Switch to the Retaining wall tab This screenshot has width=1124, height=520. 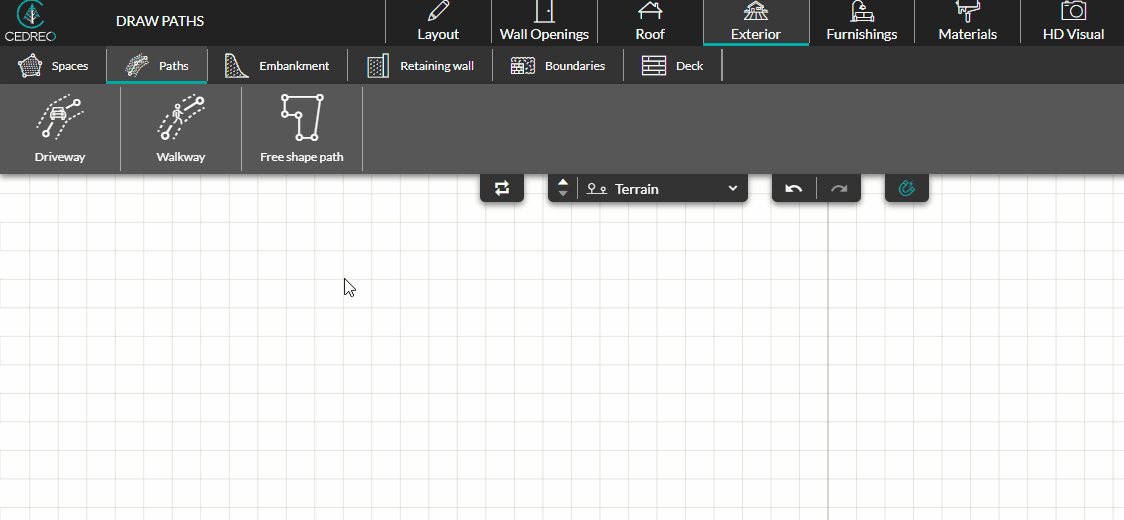click(420, 66)
